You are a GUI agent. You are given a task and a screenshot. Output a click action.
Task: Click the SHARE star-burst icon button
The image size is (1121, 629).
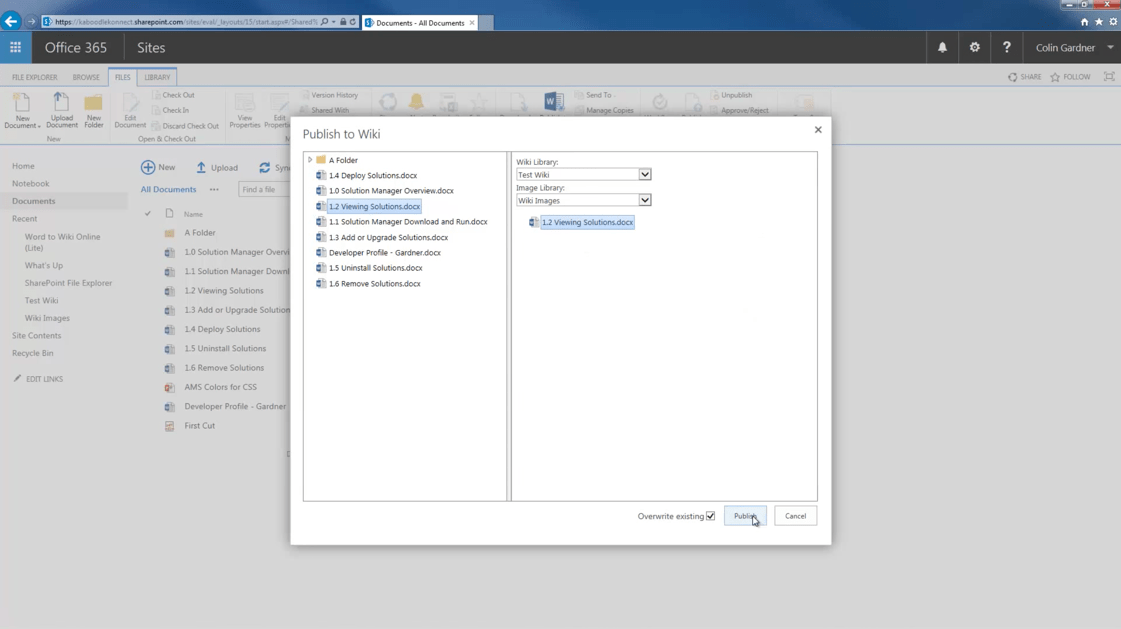coord(1024,76)
